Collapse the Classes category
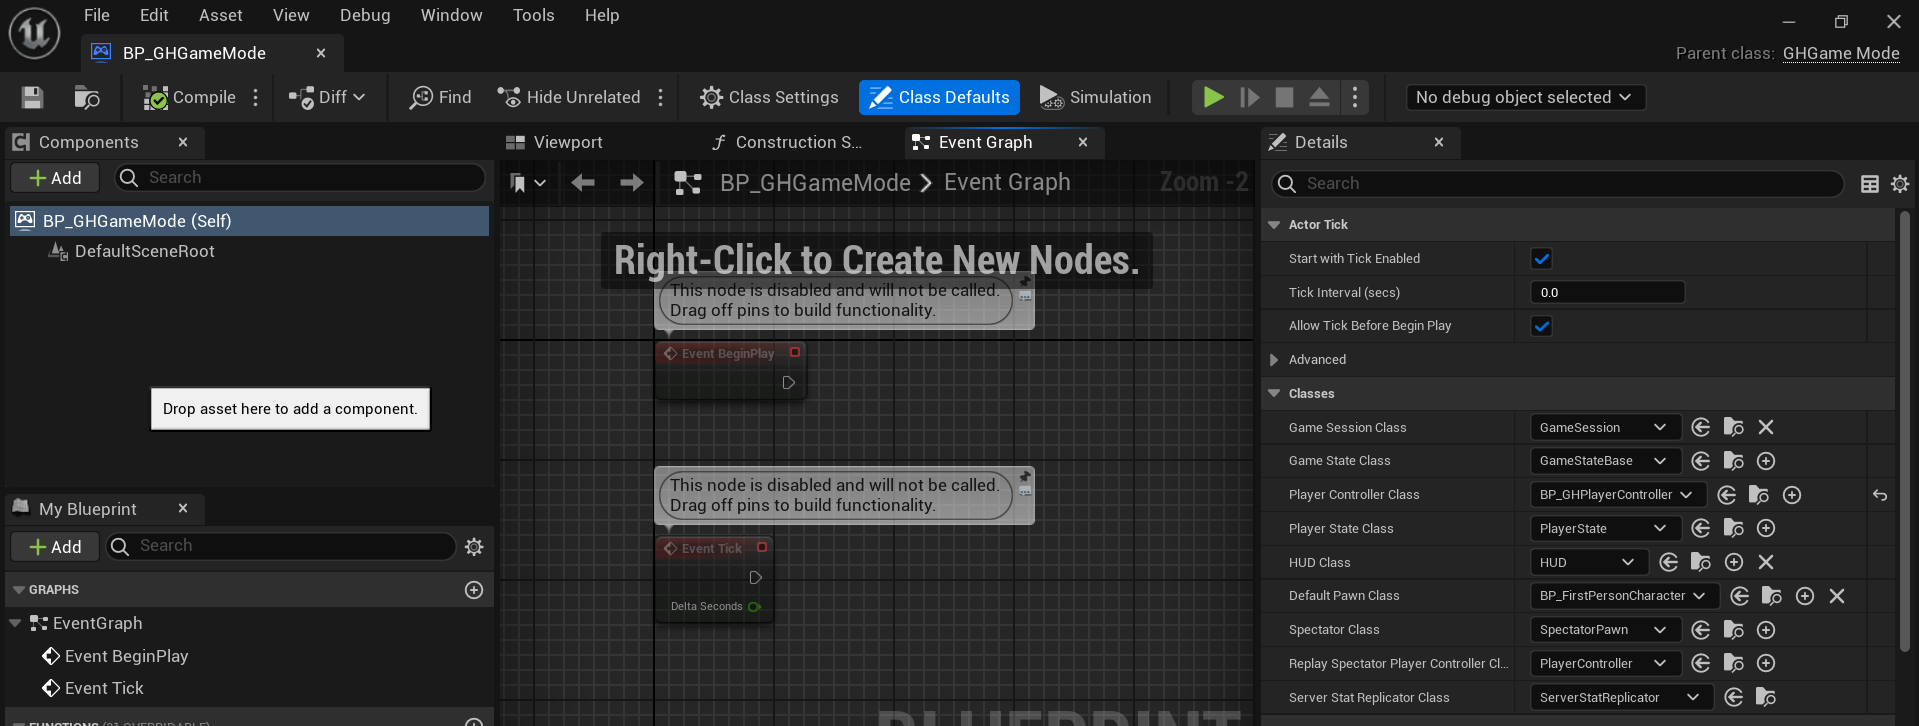Screen dimensions: 1919x726 coord(1274,393)
